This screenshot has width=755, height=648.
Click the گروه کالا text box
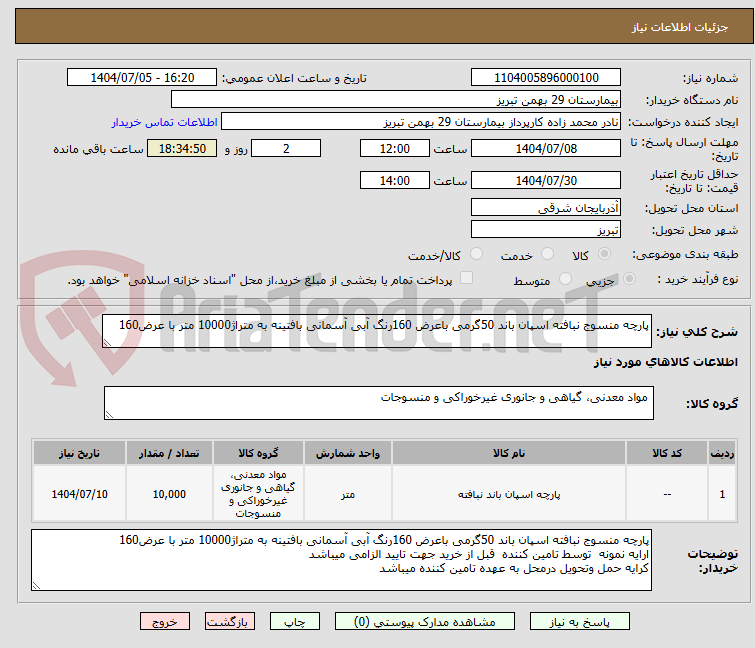click(x=379, y=403)
